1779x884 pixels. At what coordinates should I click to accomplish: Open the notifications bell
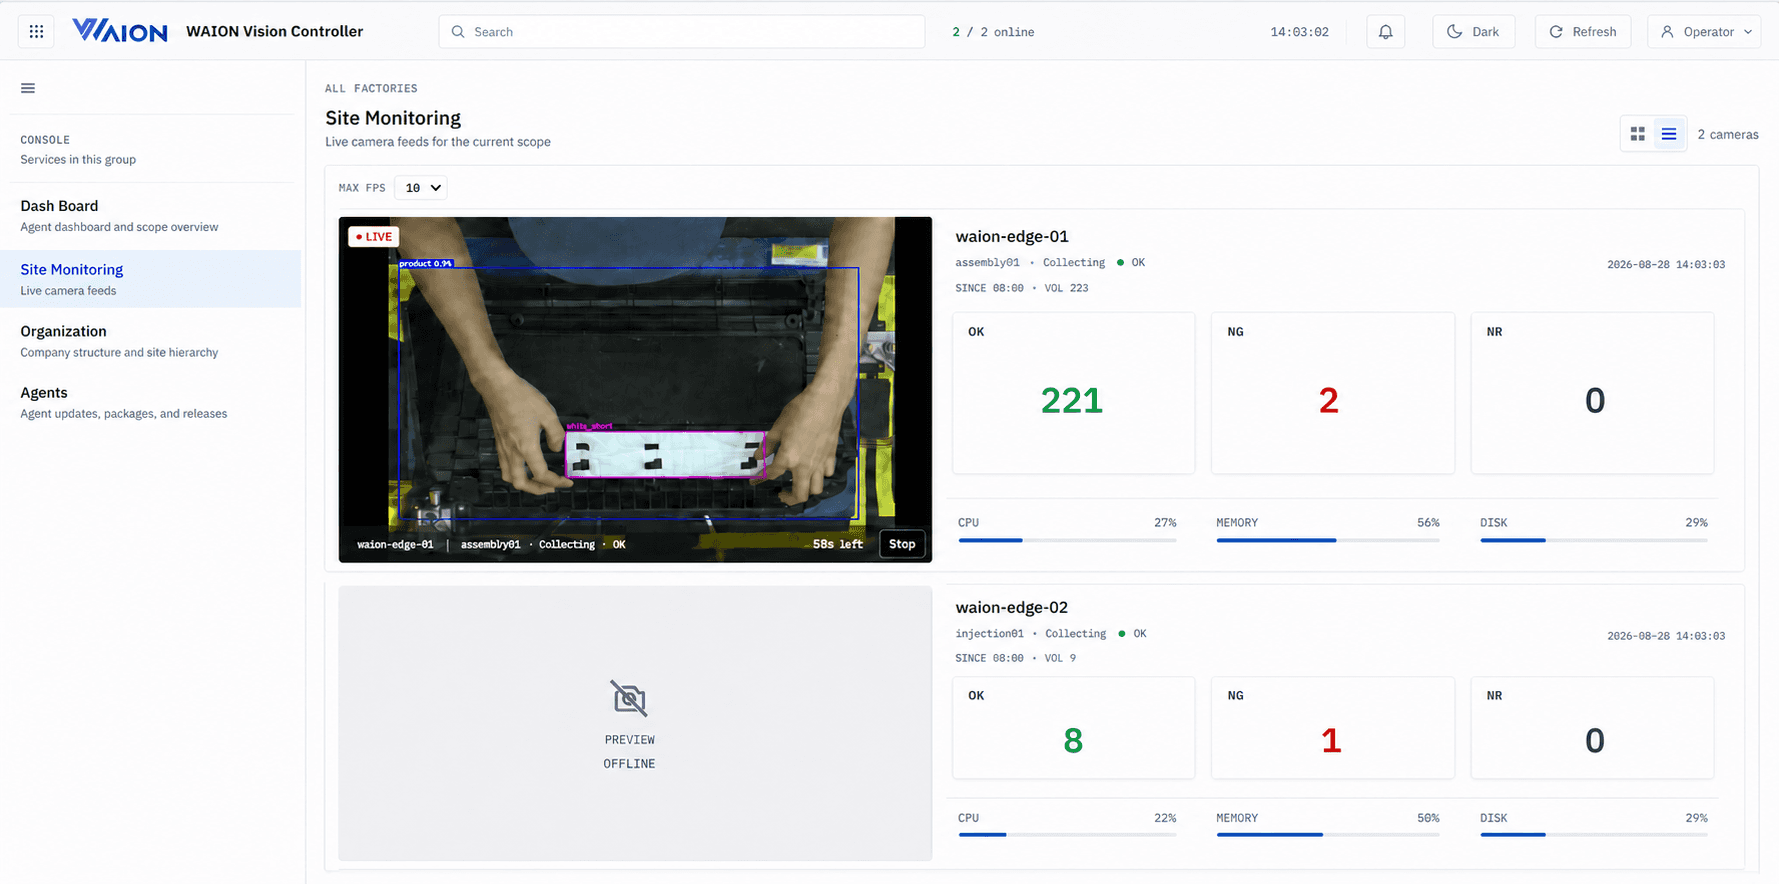click(1385, 32)
